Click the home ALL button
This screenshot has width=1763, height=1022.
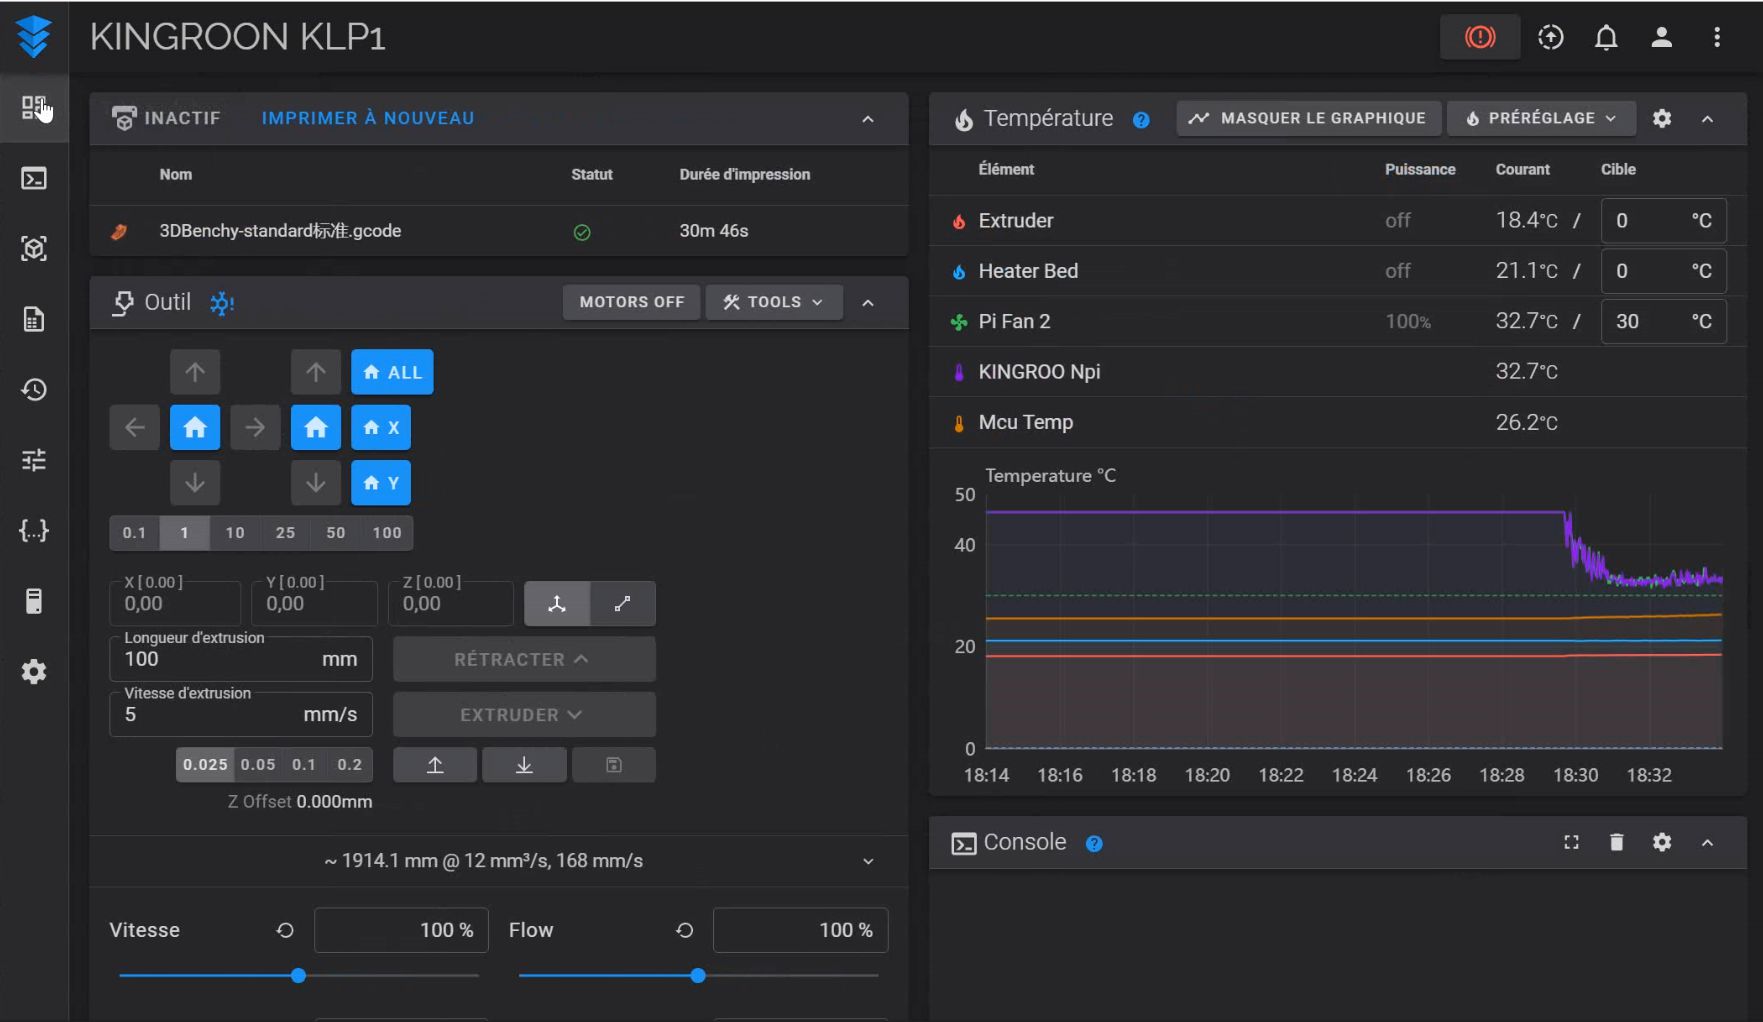click(392, 372)
